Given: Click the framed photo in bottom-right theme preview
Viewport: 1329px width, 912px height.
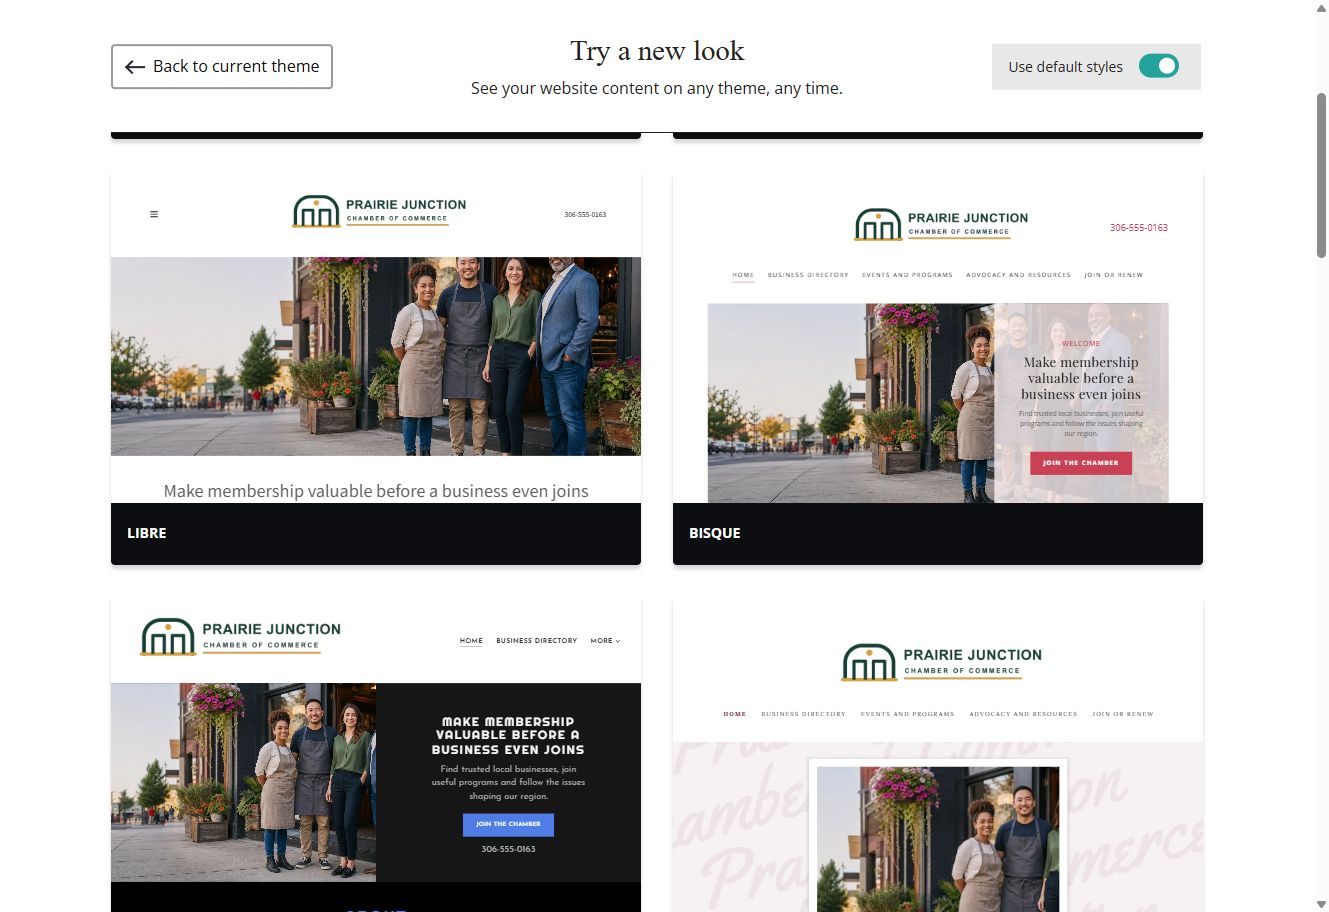Looking at the screenshot, I should [x=938, y=837].
